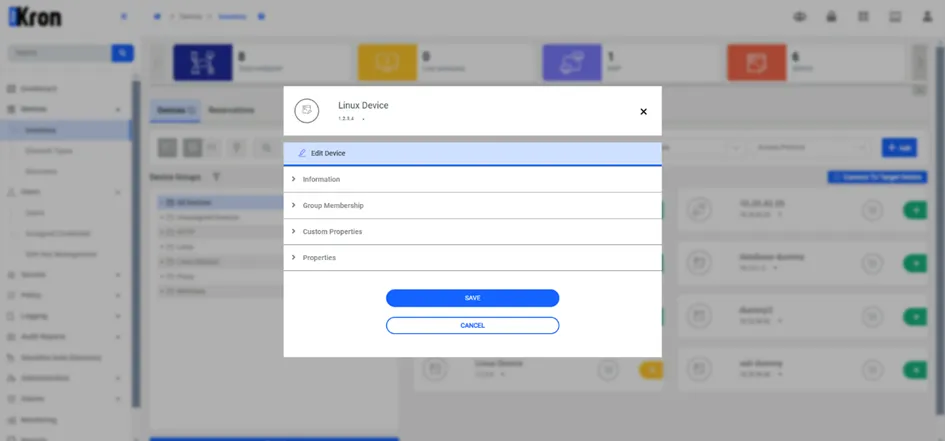Click the device type icon in dialog header
Screen dimensions: 945x441
point(306,111)
